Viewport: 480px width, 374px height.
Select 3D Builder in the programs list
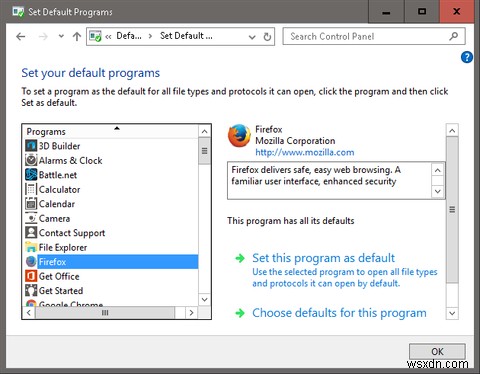(x=59, y=146)
